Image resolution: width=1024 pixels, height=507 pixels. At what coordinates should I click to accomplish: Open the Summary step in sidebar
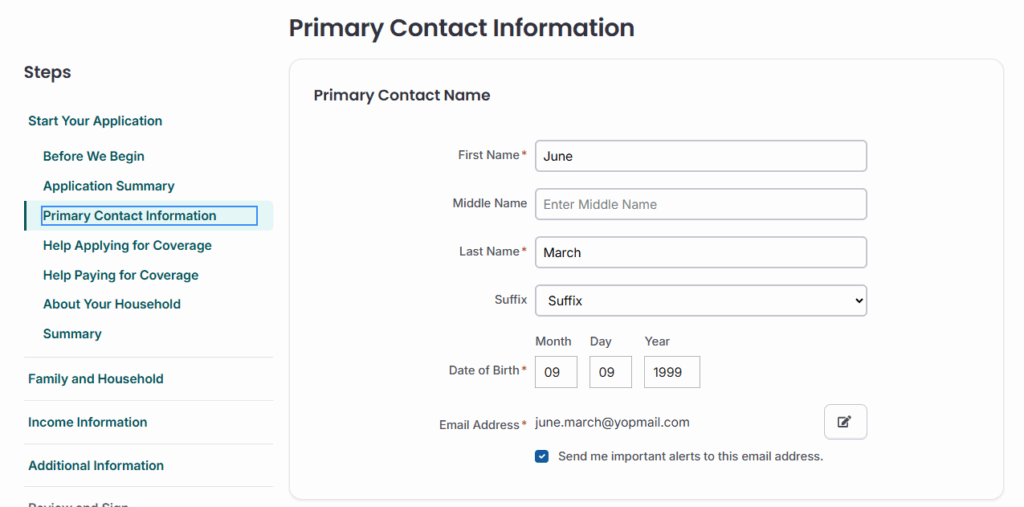click(72, 334)
